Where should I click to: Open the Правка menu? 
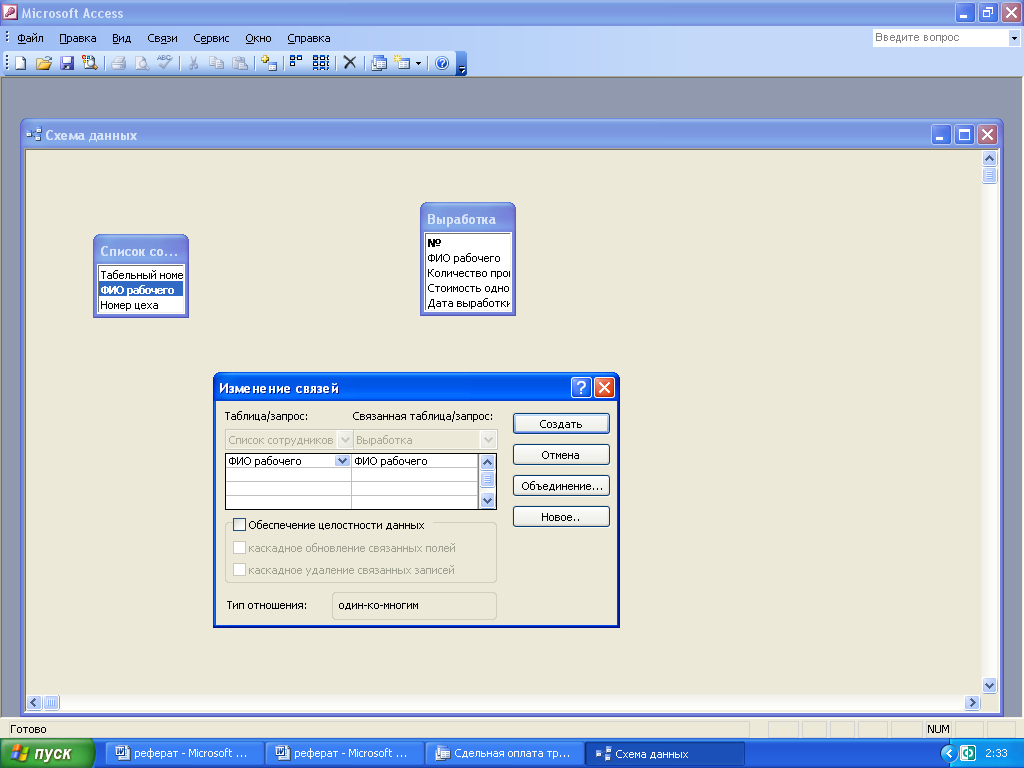coord(78,38)
